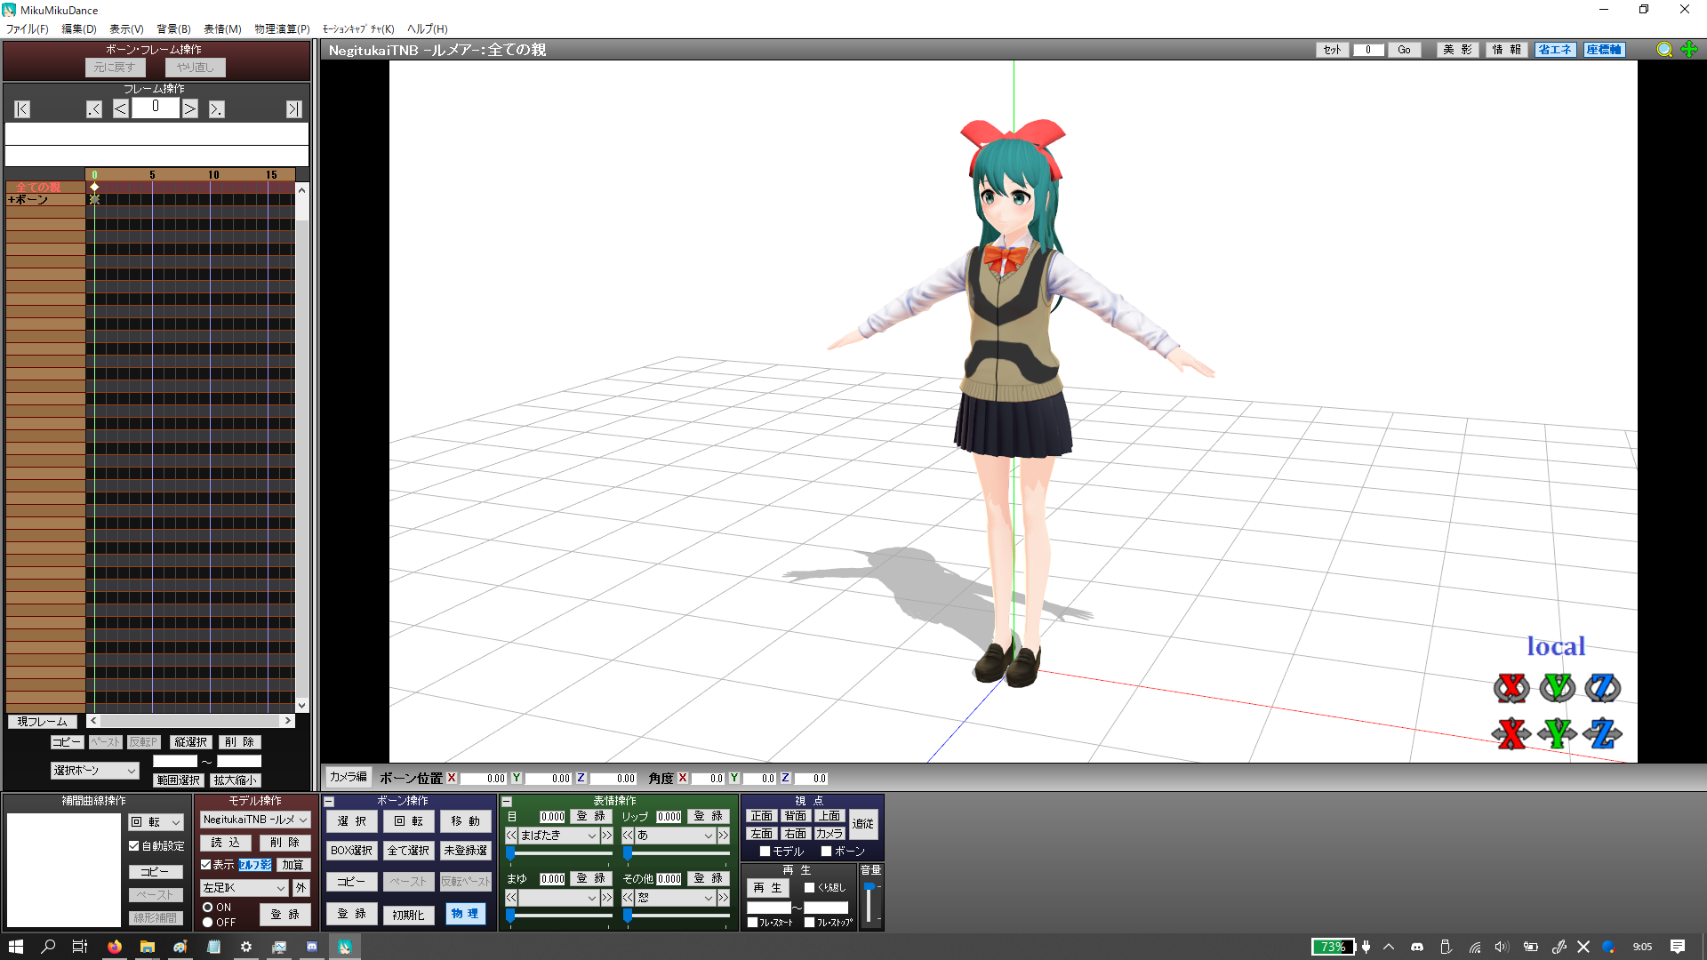Open the ファイル(F) menu

tap(27, 29)
